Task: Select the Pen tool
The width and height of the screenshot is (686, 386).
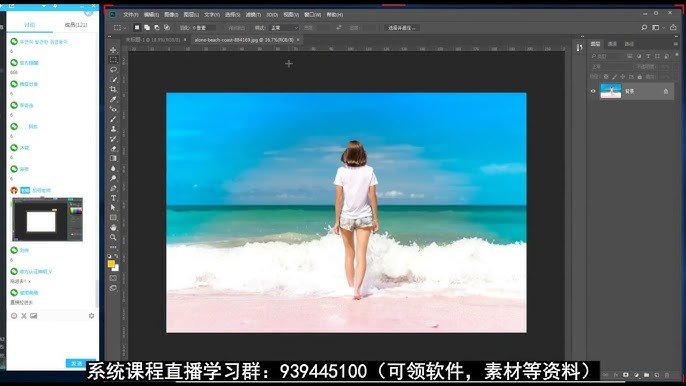Action: [113, 188]
